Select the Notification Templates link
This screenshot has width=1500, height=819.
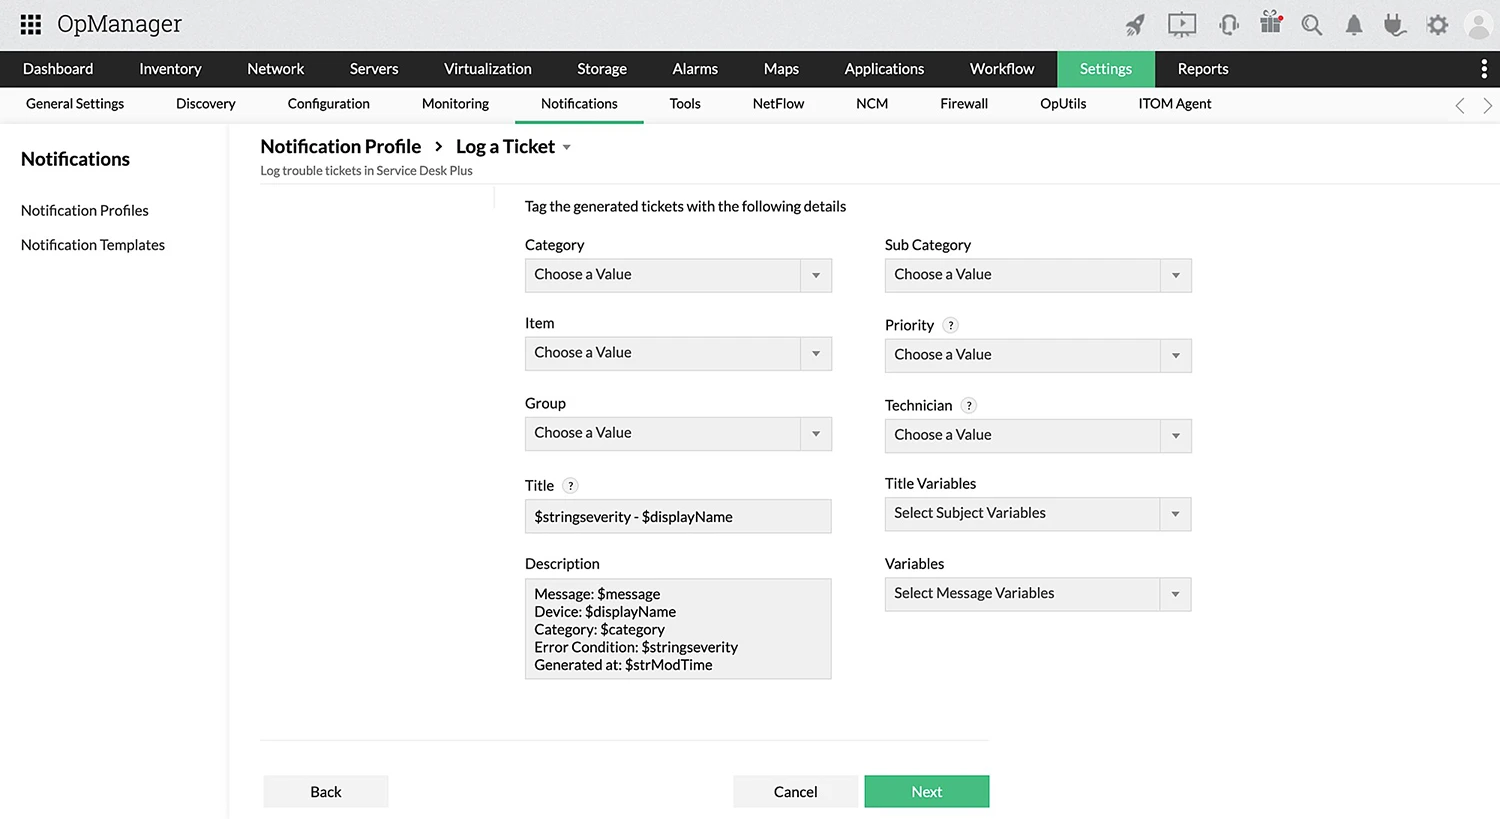(x=92, y=245)
